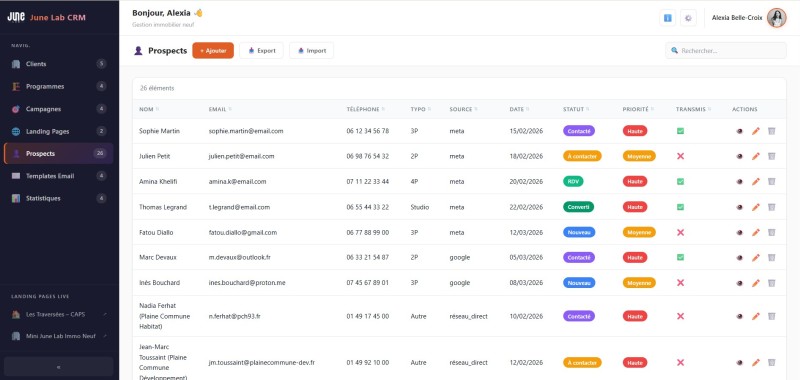This screenshot has width=800, height=380.
Task: View Thomas Legrand details eye icon
Action: pos(739,207)
